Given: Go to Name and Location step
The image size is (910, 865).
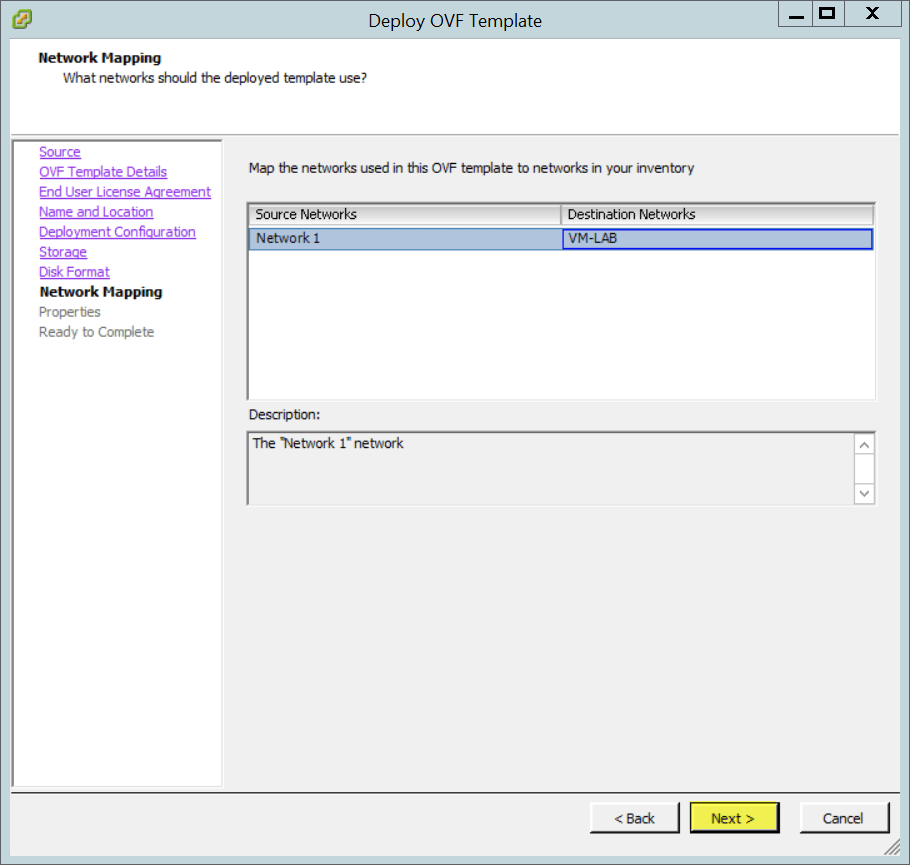Looking at the screenshot, I should click(x=96, y=212).
